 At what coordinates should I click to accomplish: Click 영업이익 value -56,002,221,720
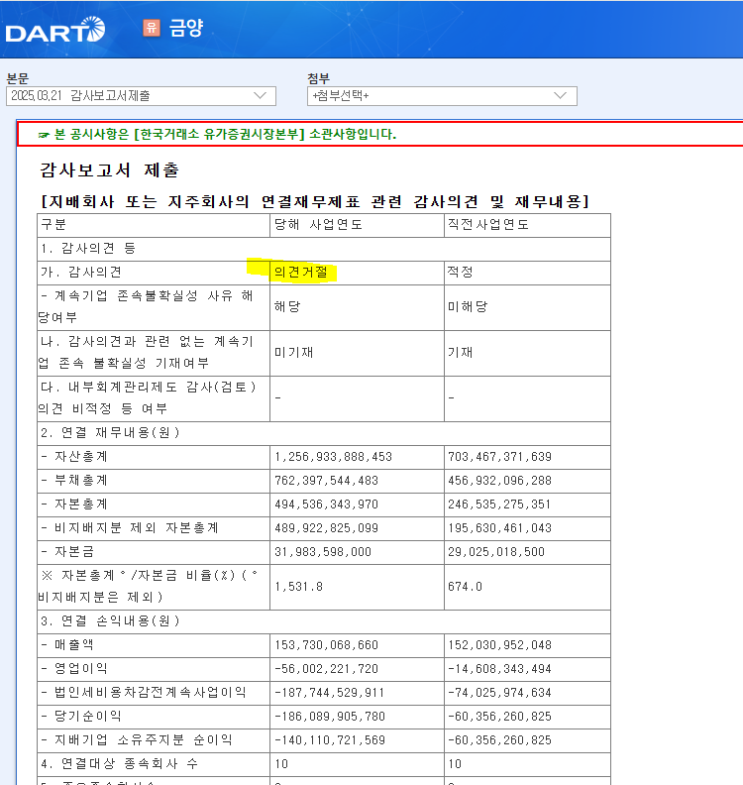pos(326,669)
